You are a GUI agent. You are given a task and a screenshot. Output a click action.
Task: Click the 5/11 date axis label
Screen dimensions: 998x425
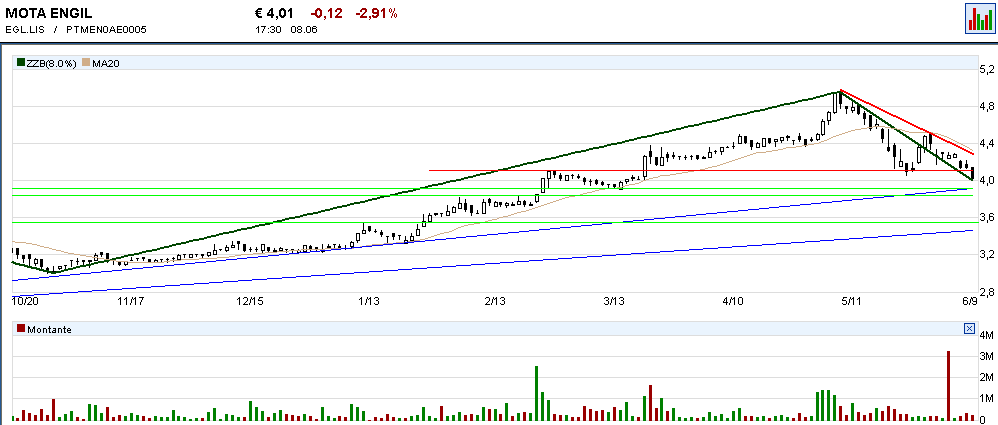852,300
